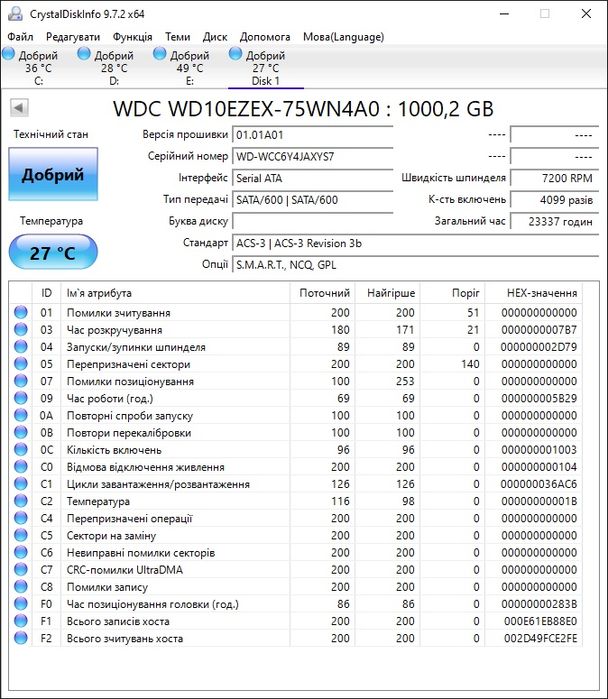Click status icon for 0C Кількість включень
Image resolution: width=608 pixels, height=699 pixels.
click(x=21, y=449)
